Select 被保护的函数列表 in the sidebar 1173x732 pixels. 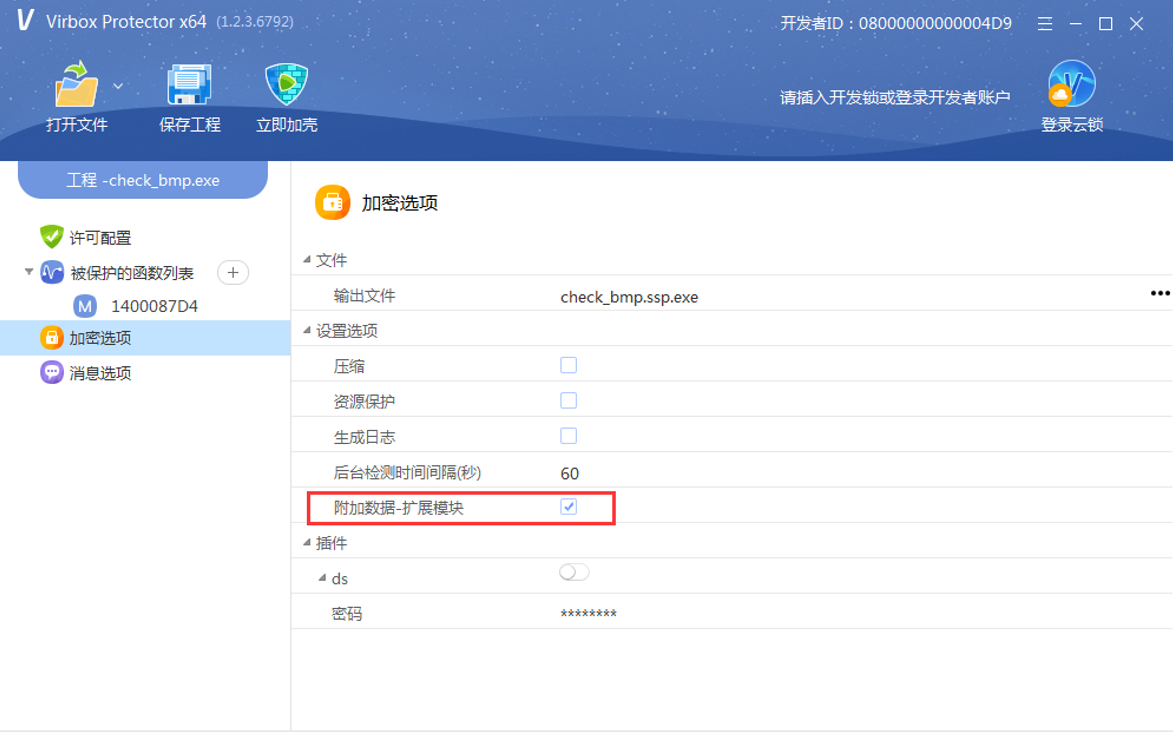132,273
